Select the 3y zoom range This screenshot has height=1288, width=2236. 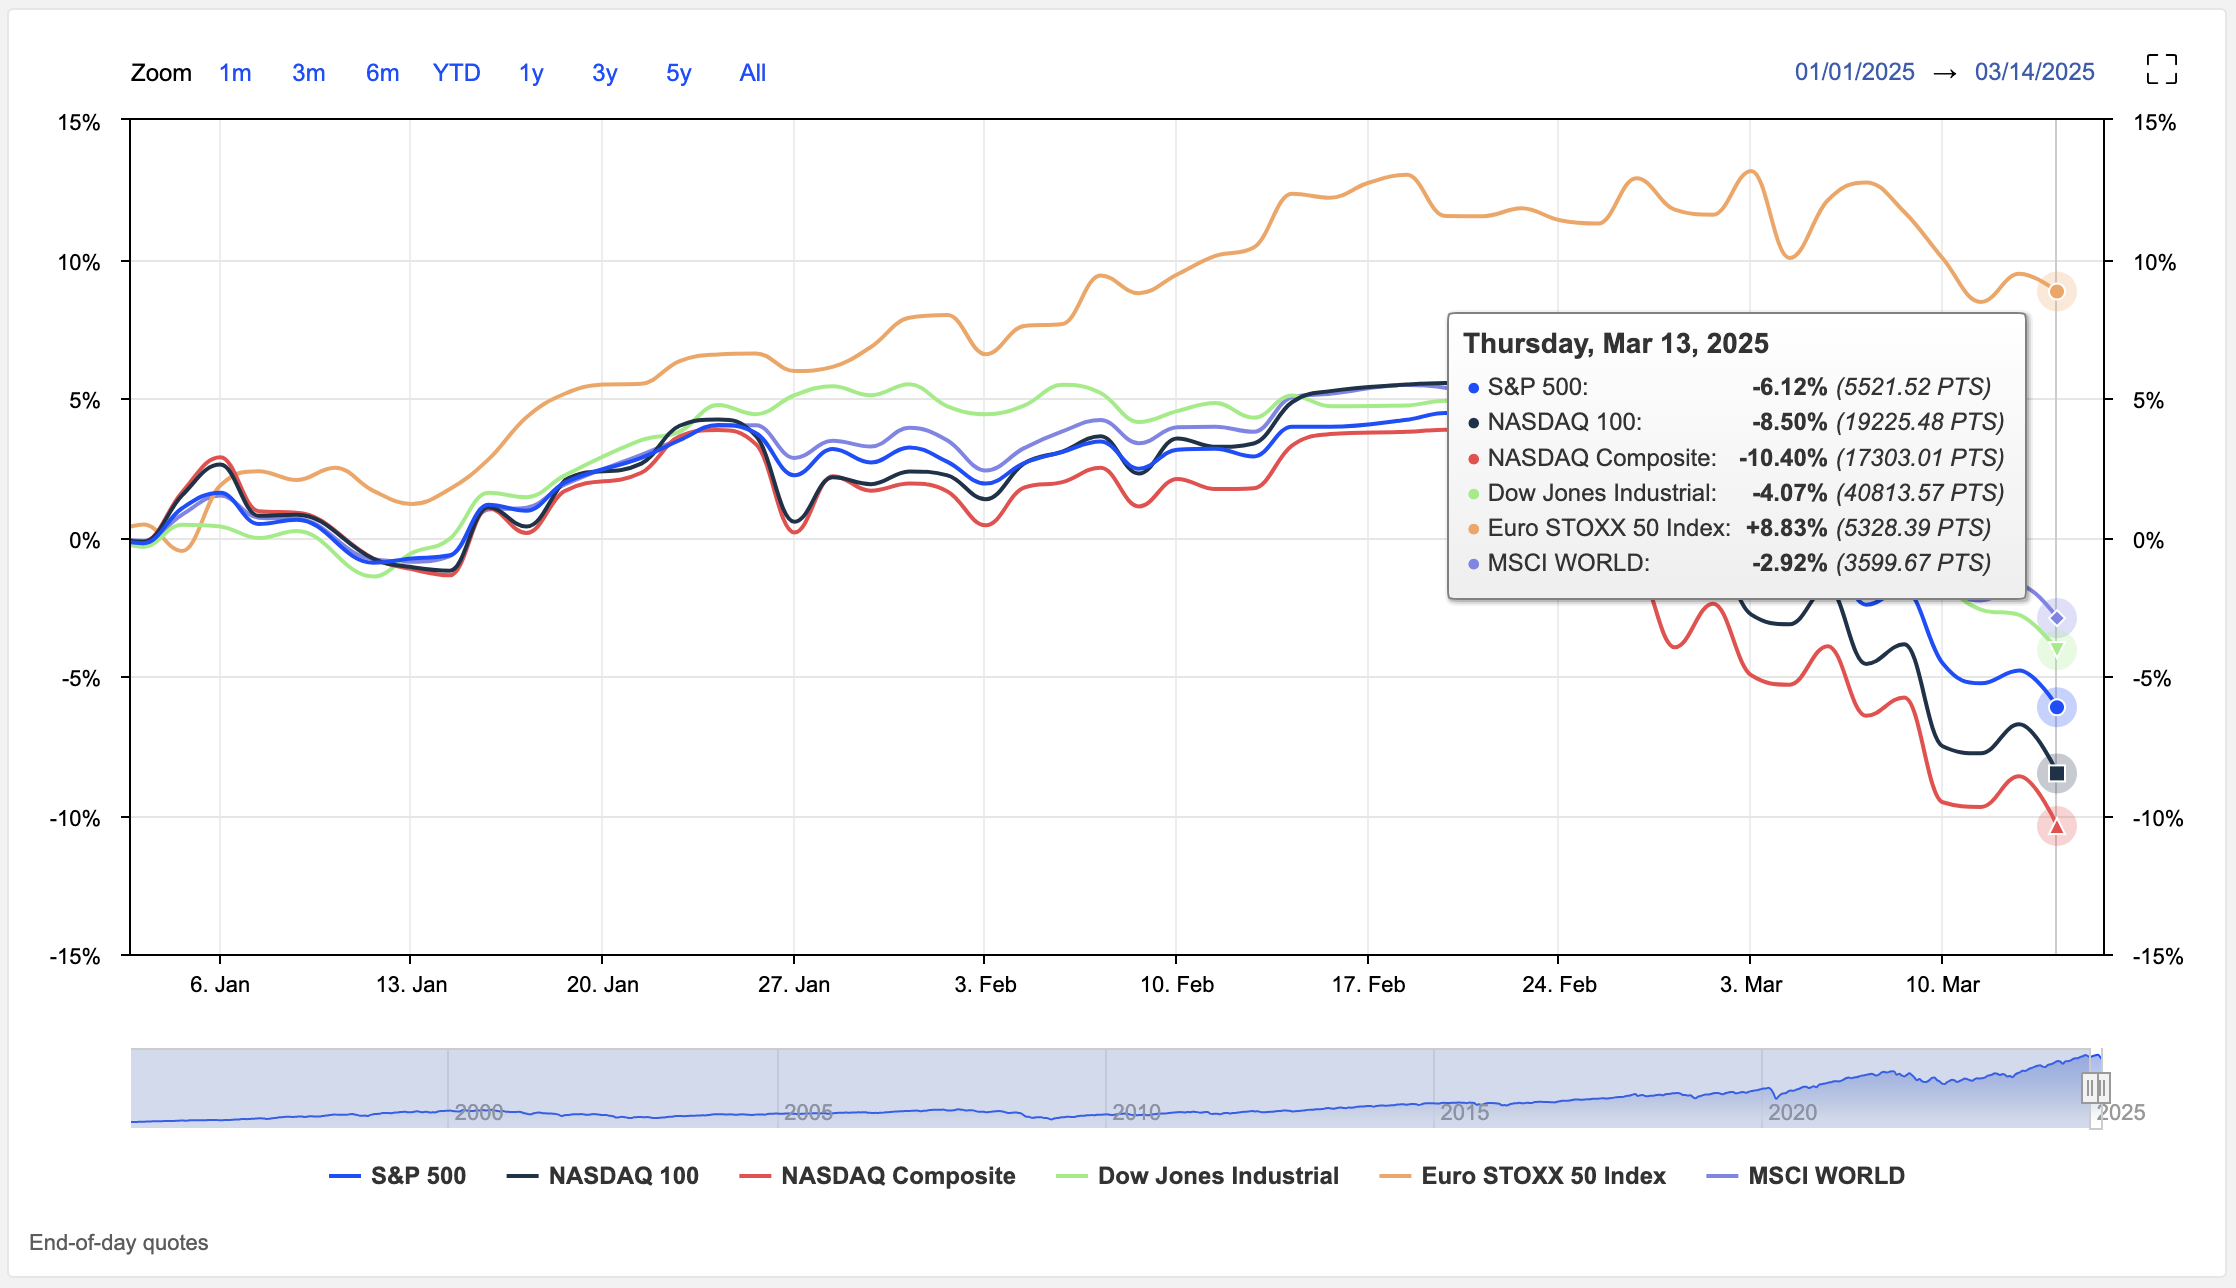(x=605, y=73)
